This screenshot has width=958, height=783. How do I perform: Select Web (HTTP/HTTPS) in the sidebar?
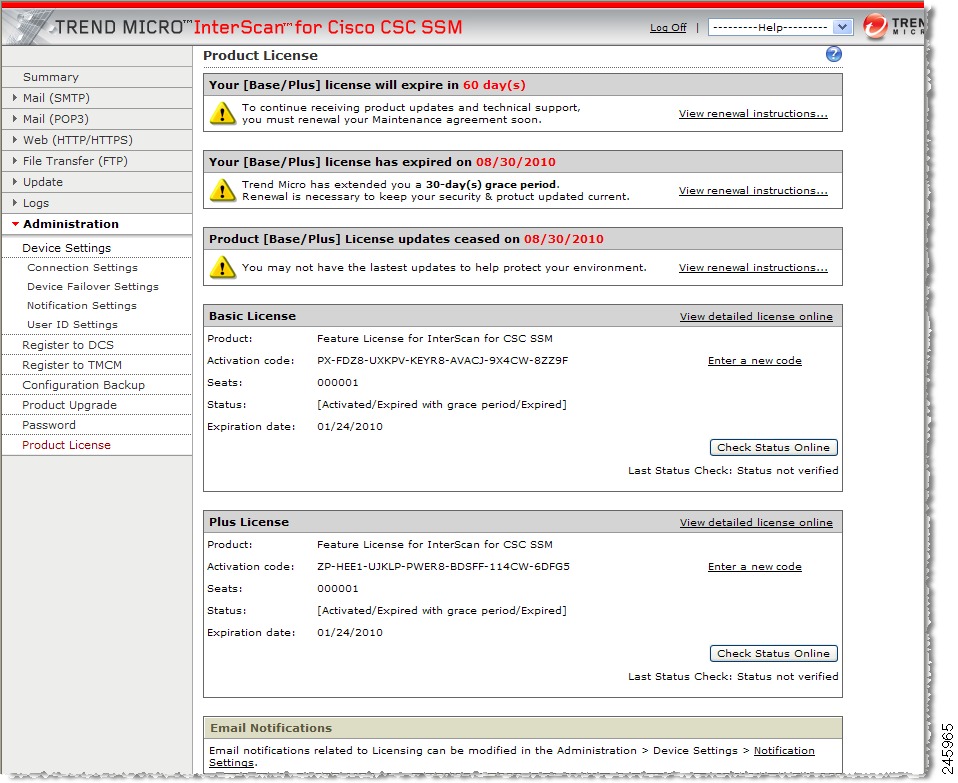click(78, 140)
